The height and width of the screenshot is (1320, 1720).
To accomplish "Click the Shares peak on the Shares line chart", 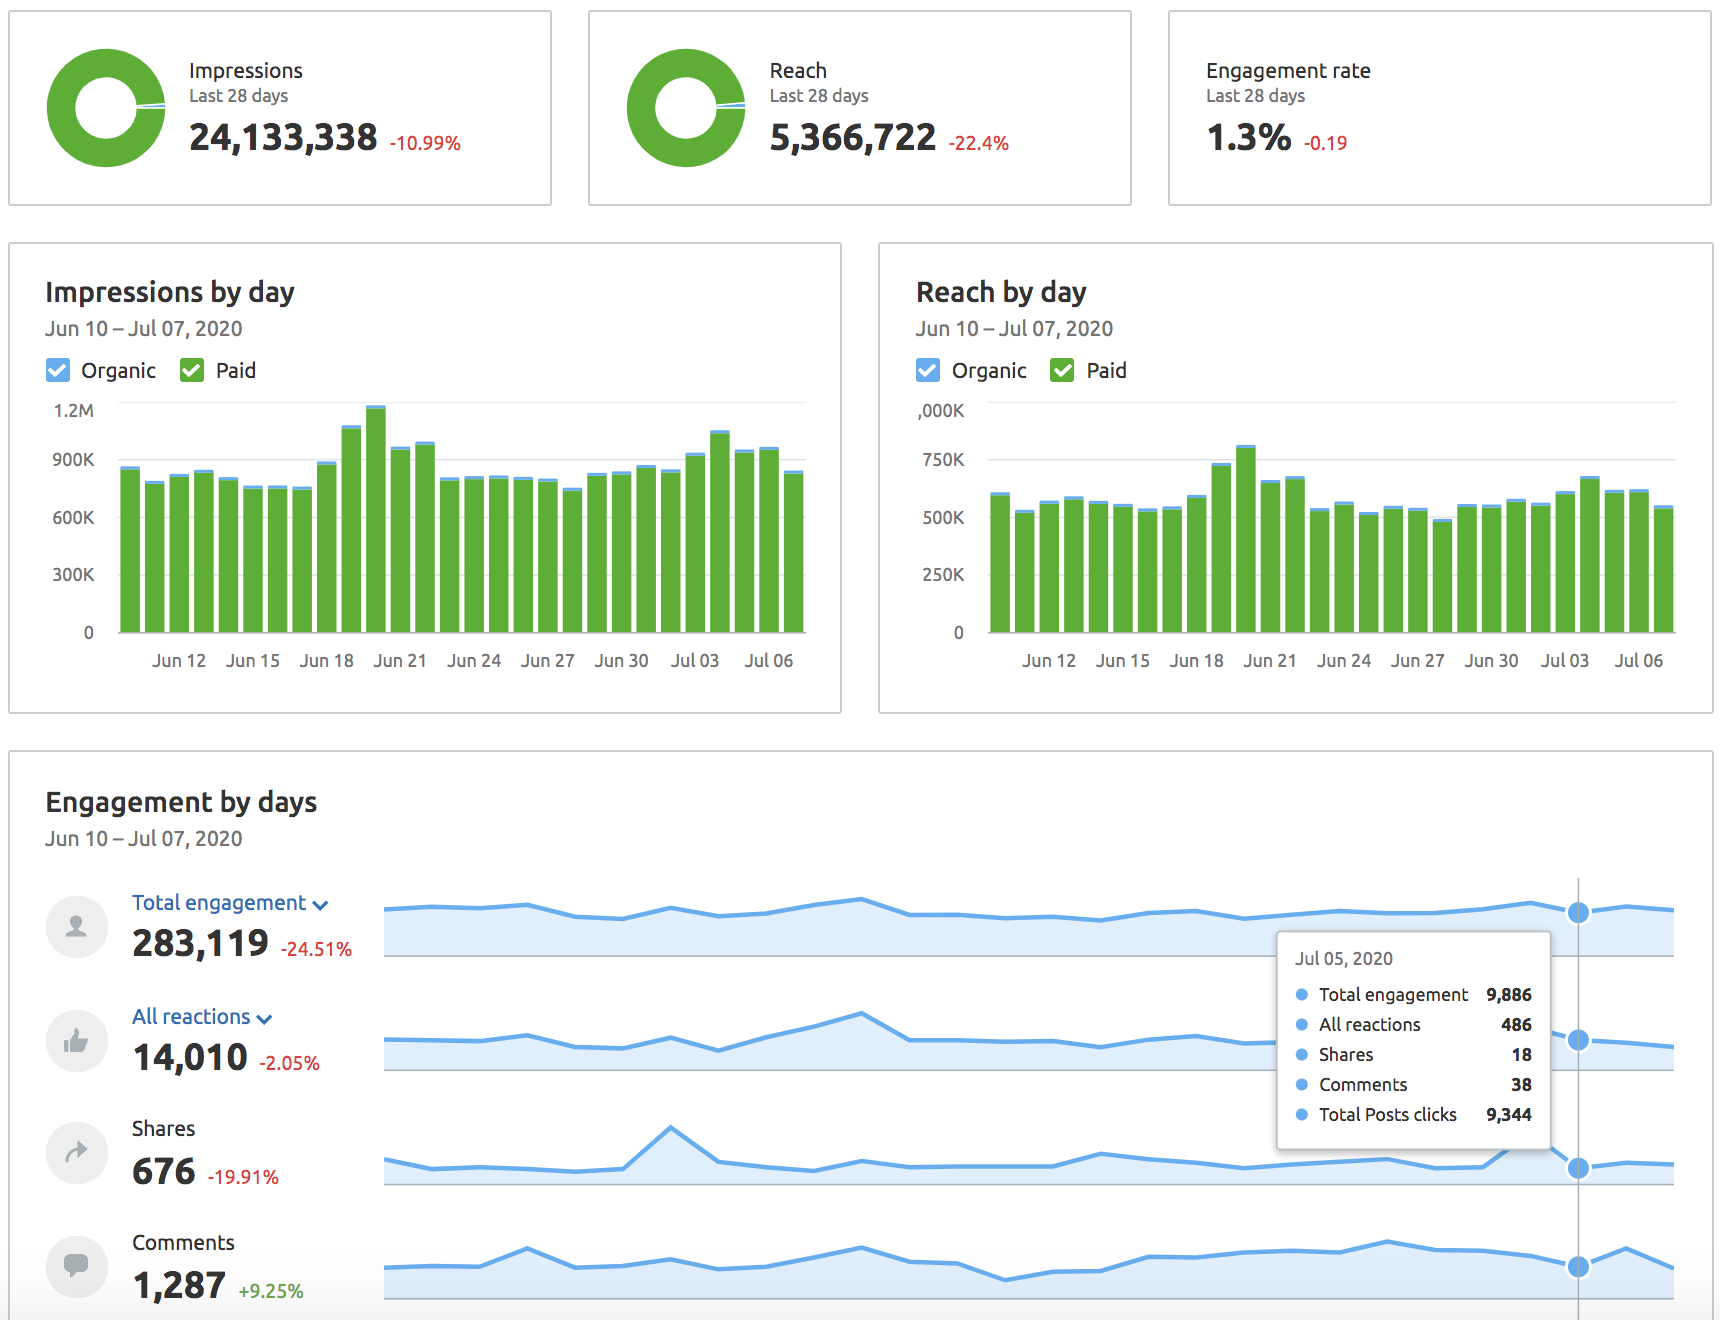I will pyautogui.click(x=671, y=1128).
